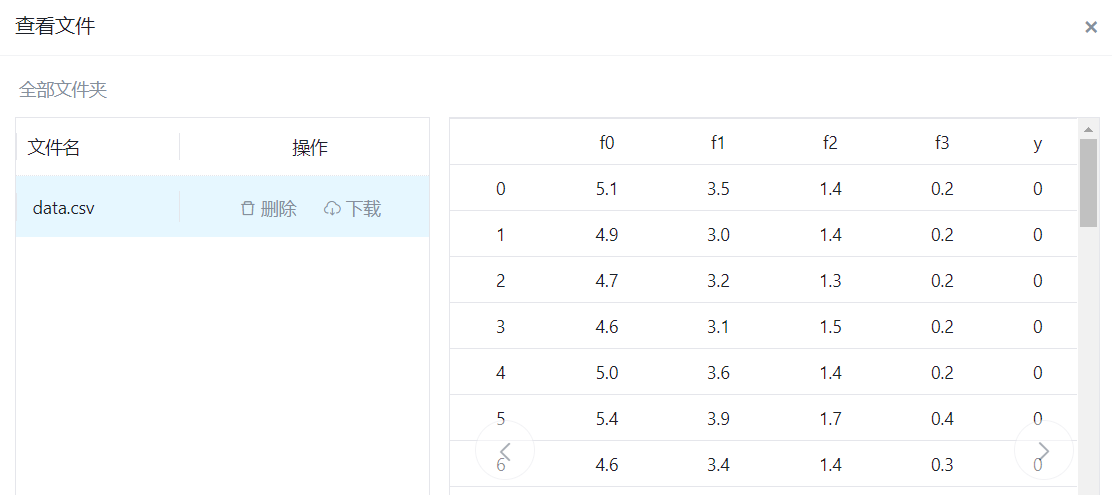This screenshot has width=1112, height=495.
Task: Go to next page with right arrow
Action: coord(1044,451)
